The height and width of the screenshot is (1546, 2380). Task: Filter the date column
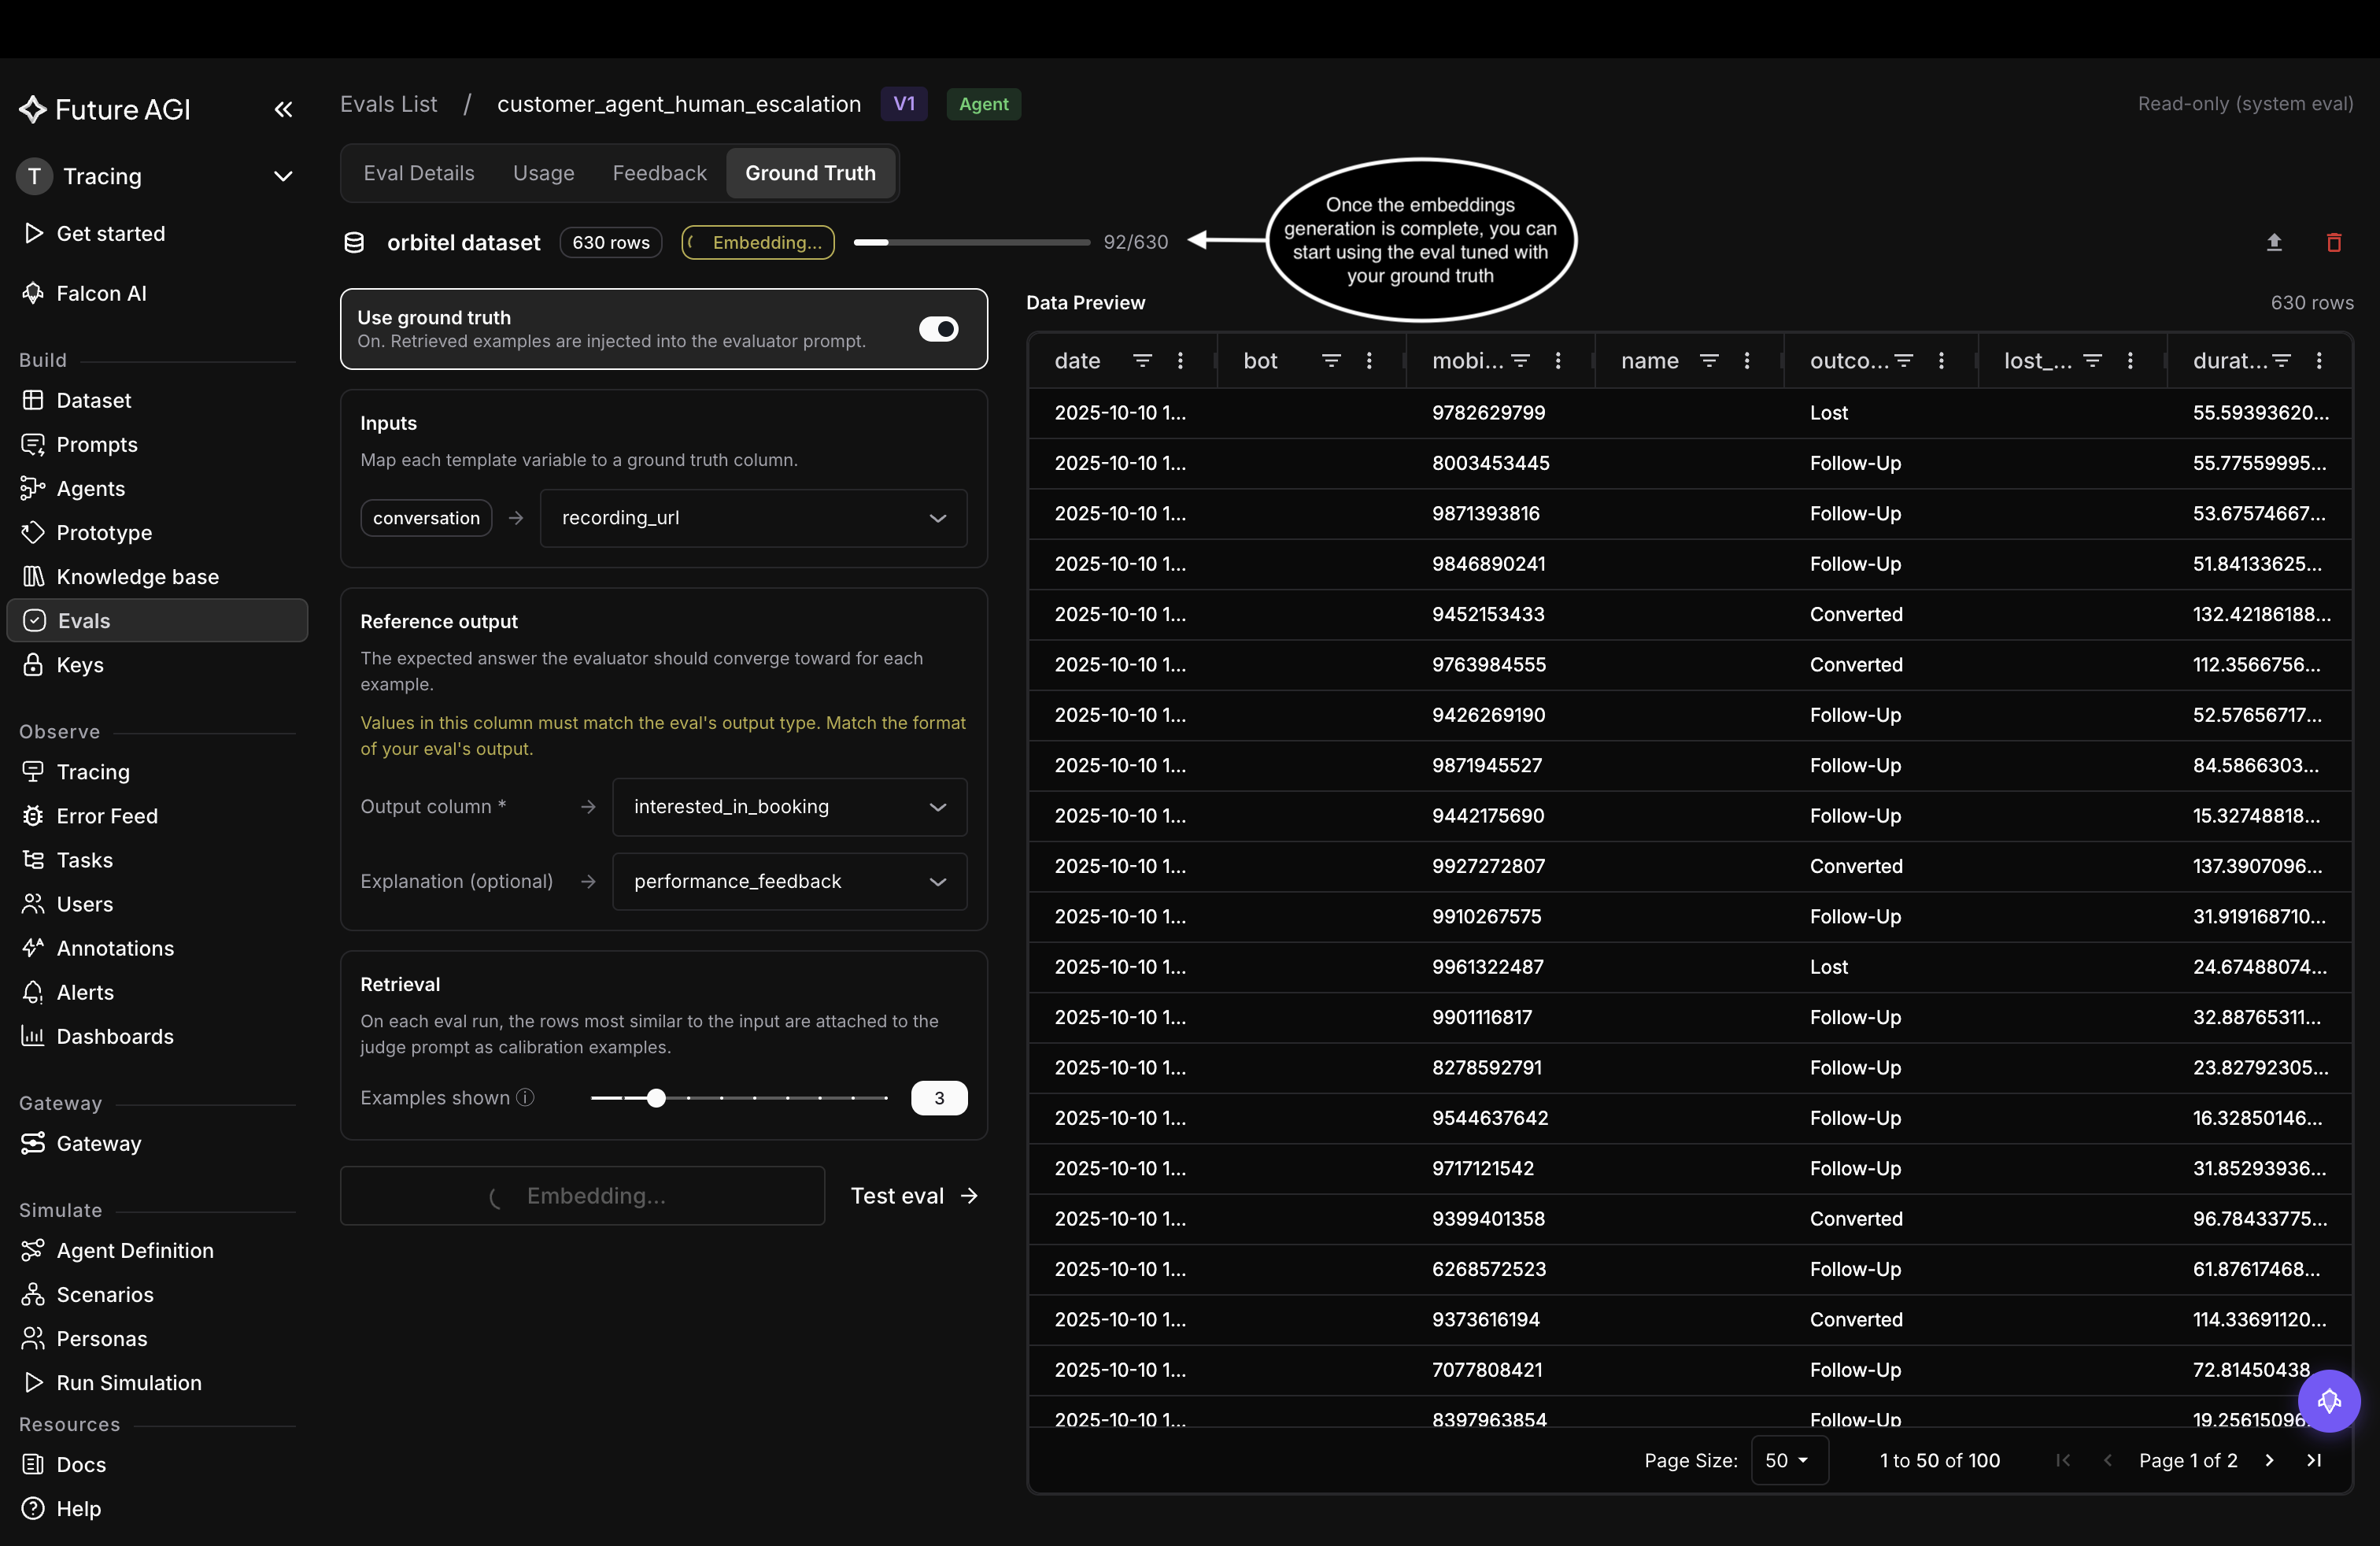[x=1142, y=361]
